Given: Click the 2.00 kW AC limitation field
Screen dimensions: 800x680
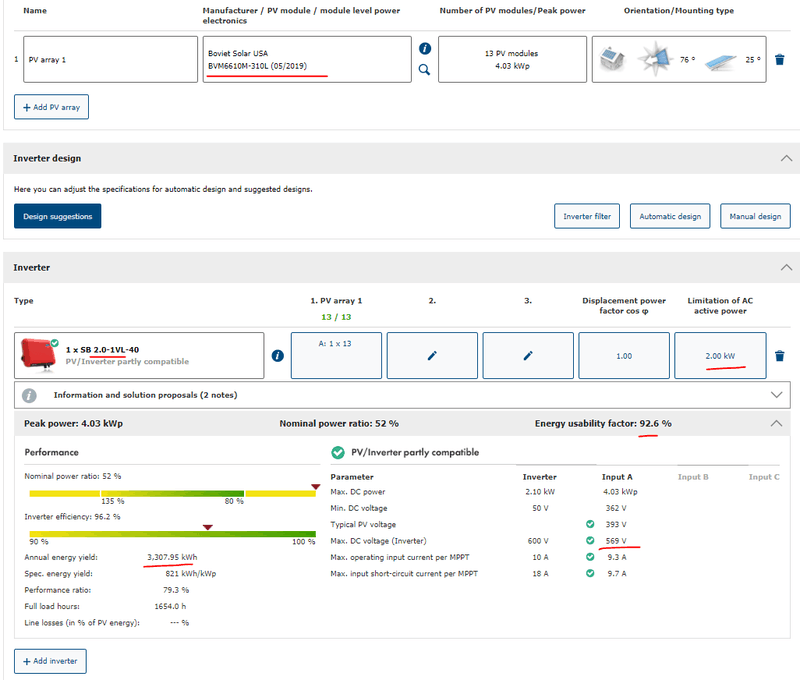Looking at the screenshot, I should coord(720,356).
